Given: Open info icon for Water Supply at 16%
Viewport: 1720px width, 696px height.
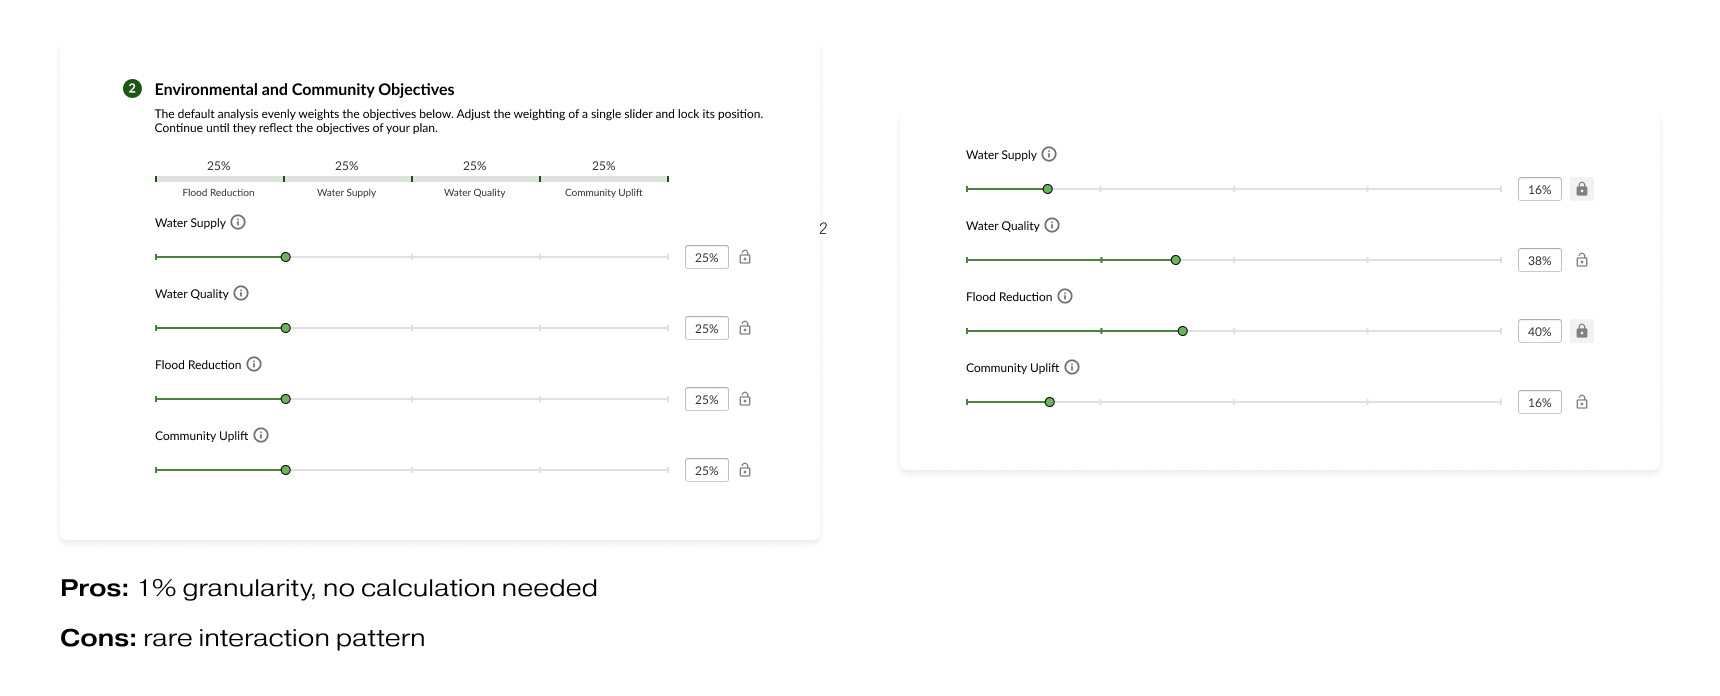Looking at the screenshot, I should (1049, 154).
